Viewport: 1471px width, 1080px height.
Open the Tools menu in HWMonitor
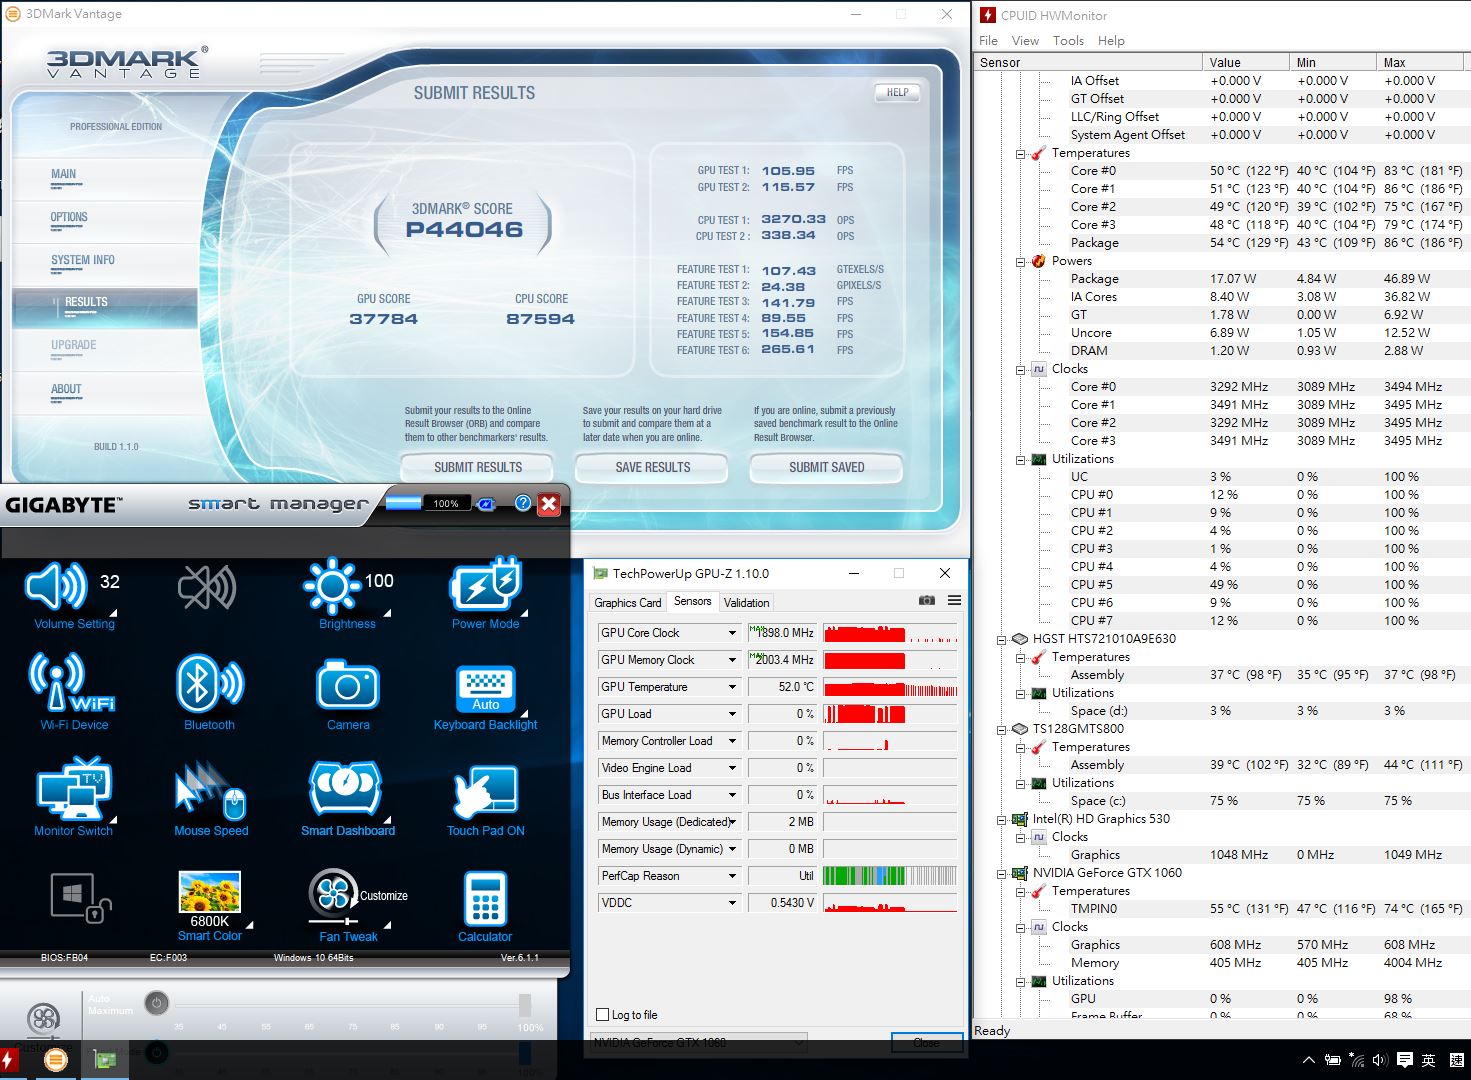[1068, 41]
